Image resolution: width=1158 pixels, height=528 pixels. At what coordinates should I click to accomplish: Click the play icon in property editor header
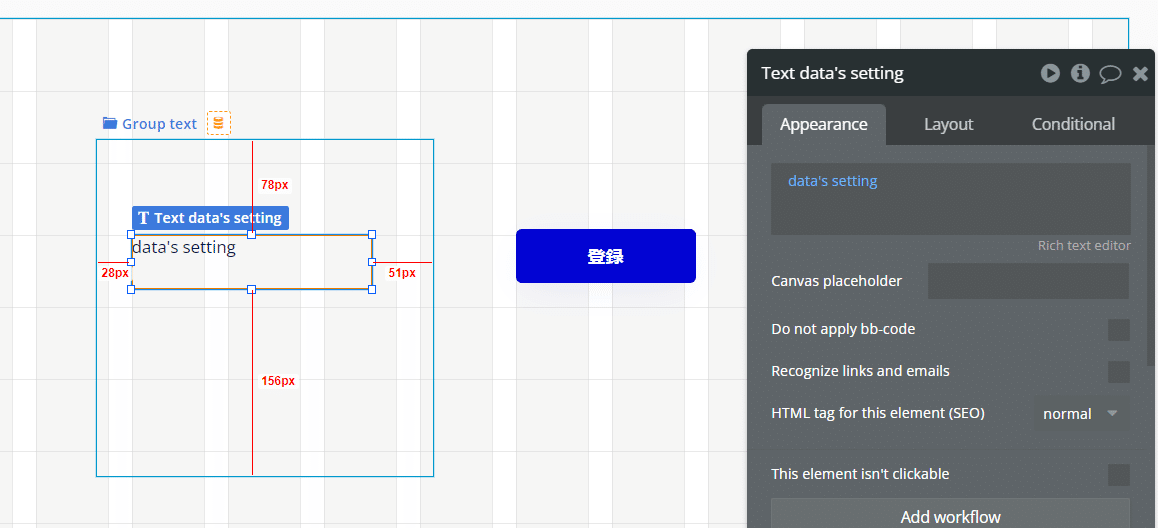[x=1050, y=73]
